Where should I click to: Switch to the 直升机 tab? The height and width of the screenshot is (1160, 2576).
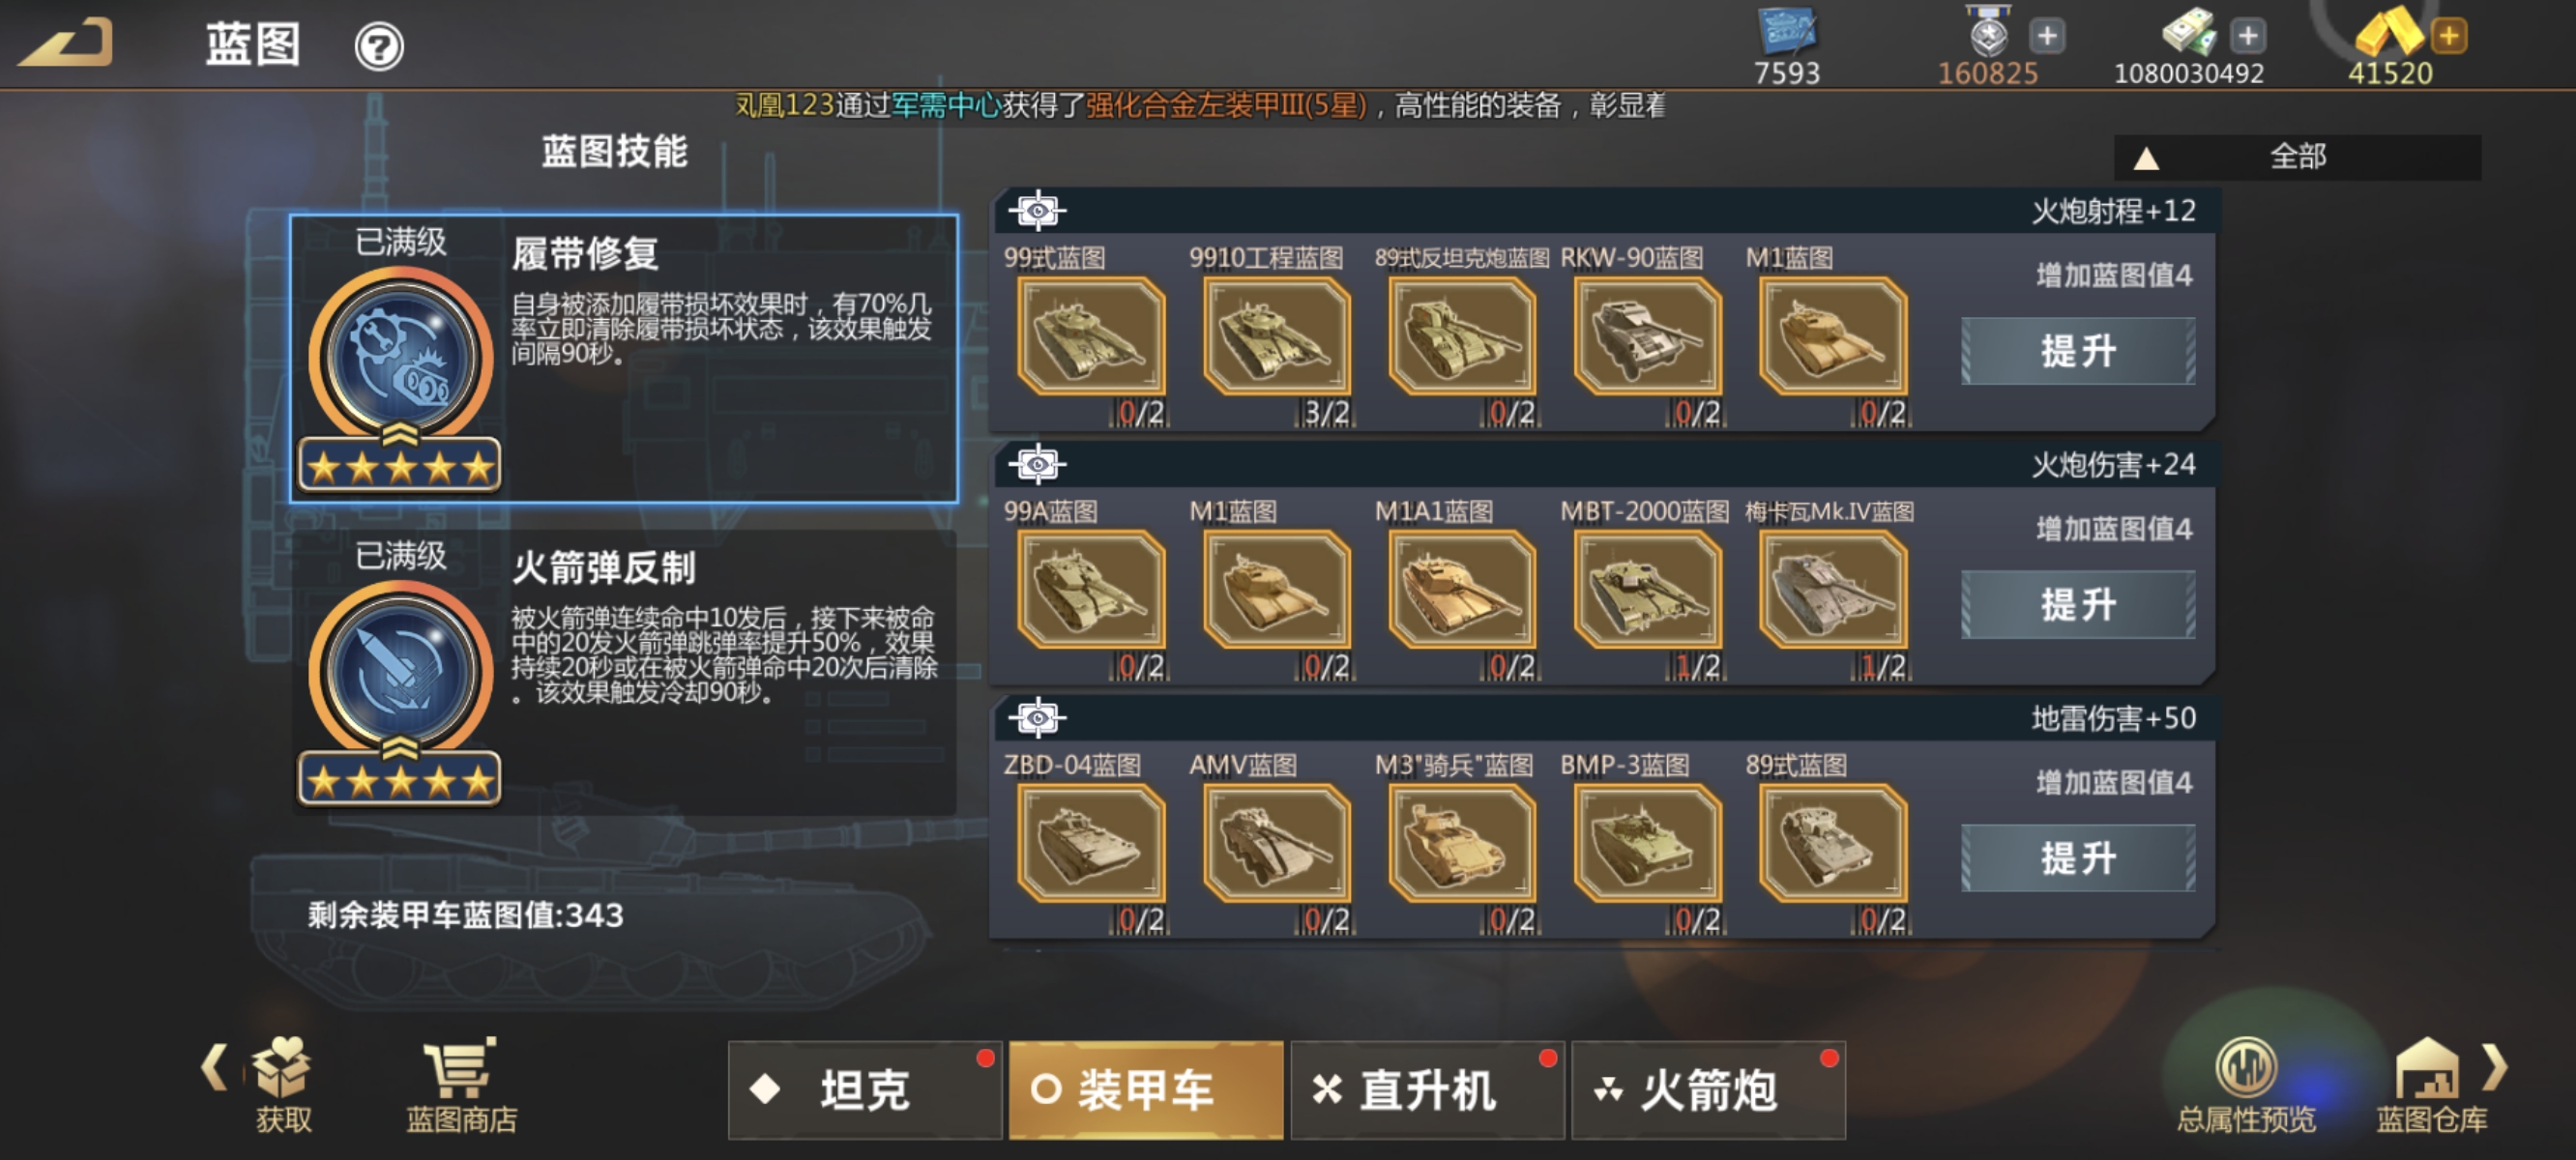click(1427, 1089)
